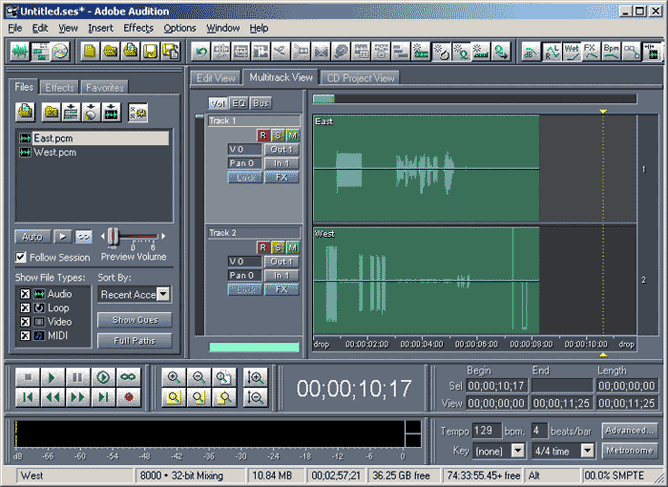This screenshot has width=668, height=487.
Task: Click Insert into Multitrack icon in Files panel
Action: (71, 112)
